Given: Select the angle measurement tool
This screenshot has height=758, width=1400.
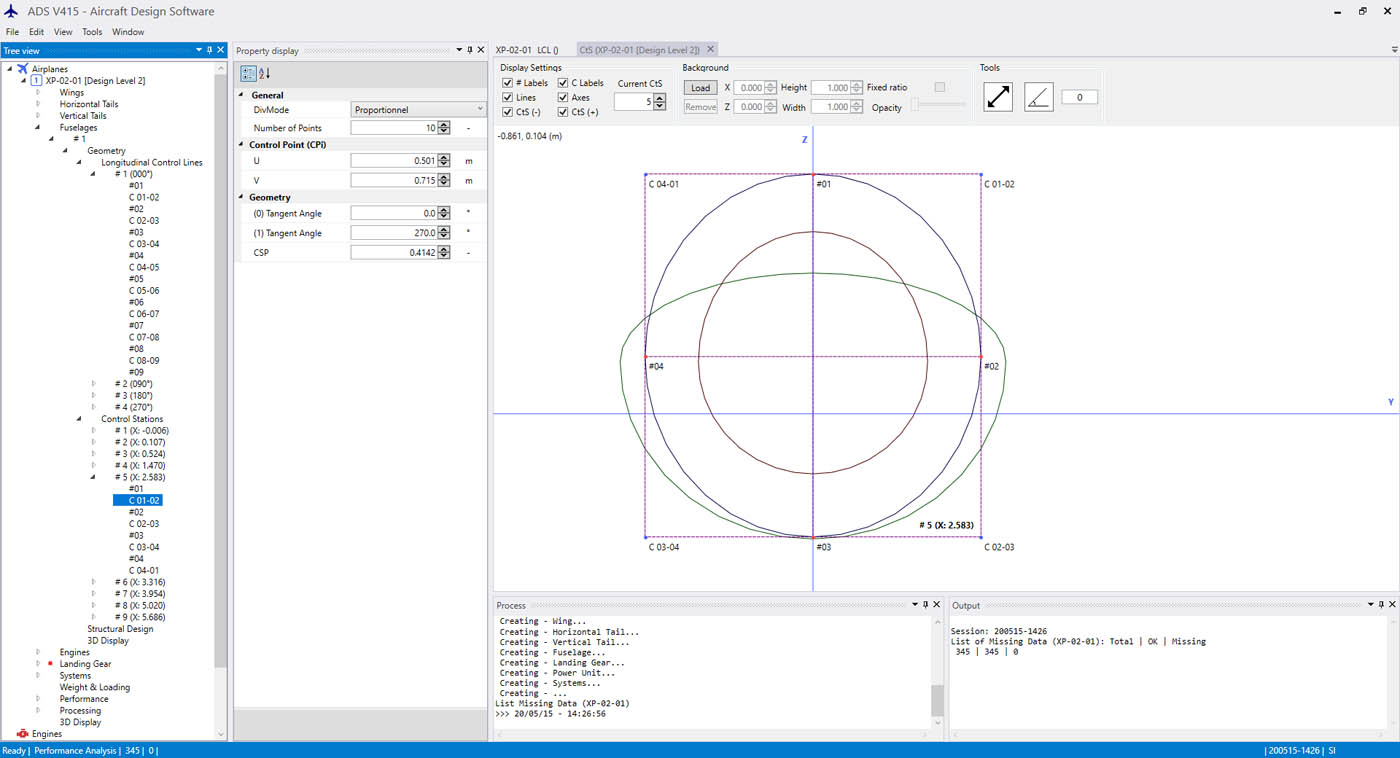Looking at the screenshot, I should (1039, 97).
